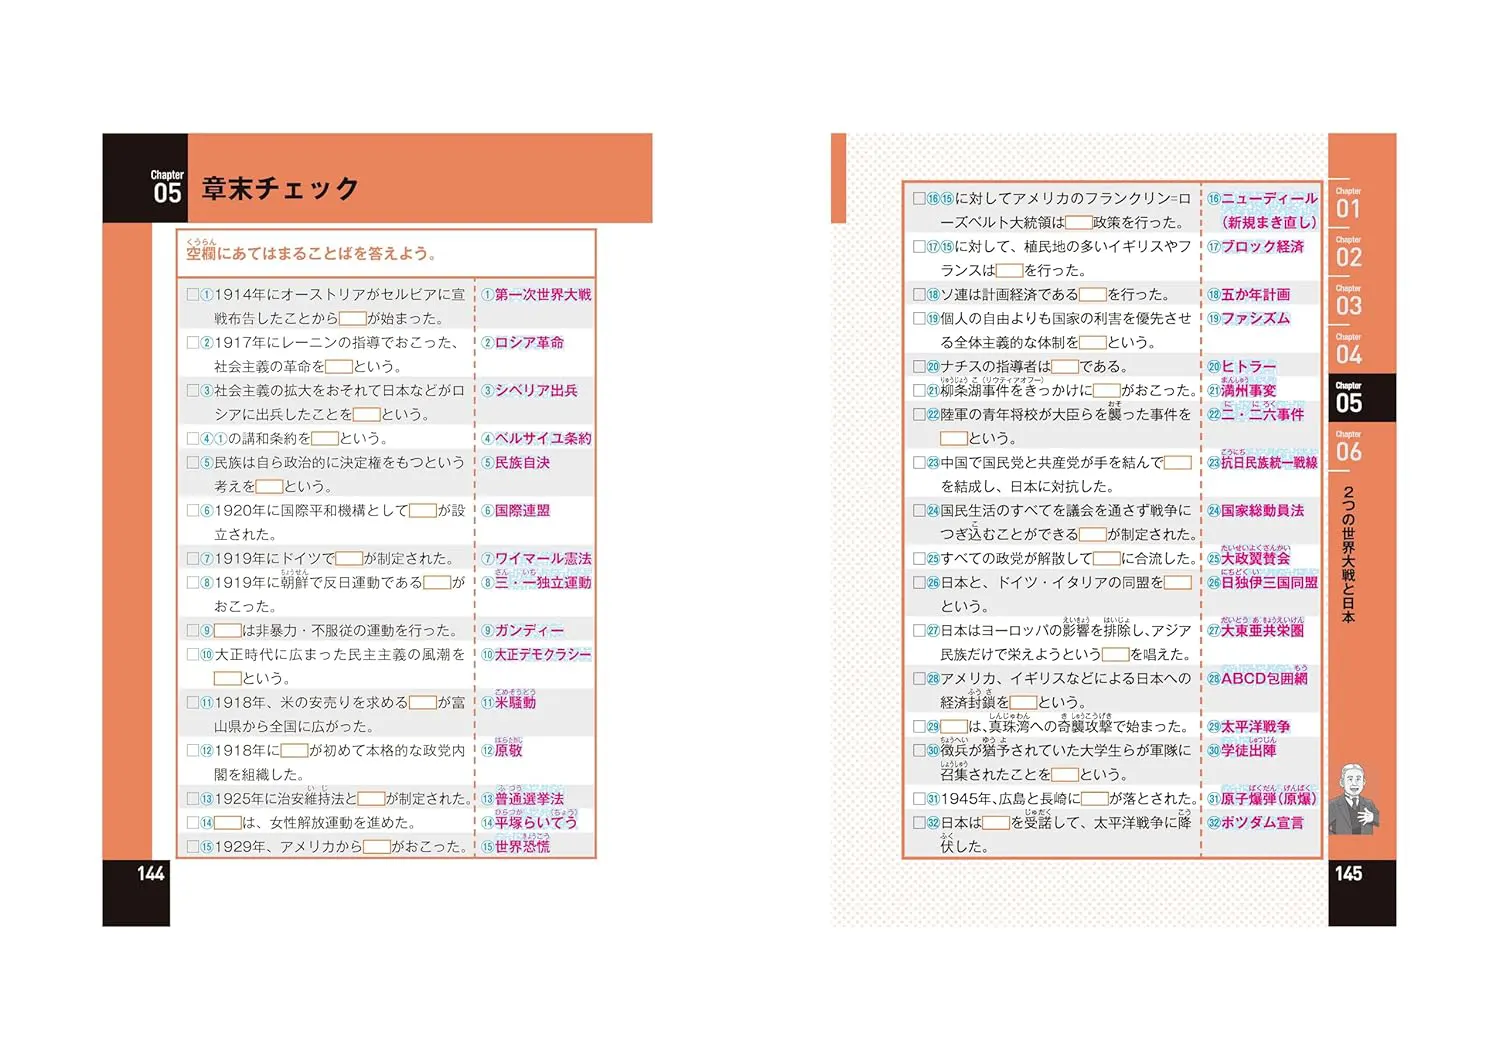Check the box for question ㉘ アメリカ、イギリスなど
This screenshot has width=1500, height=1061.
[919, 679]
